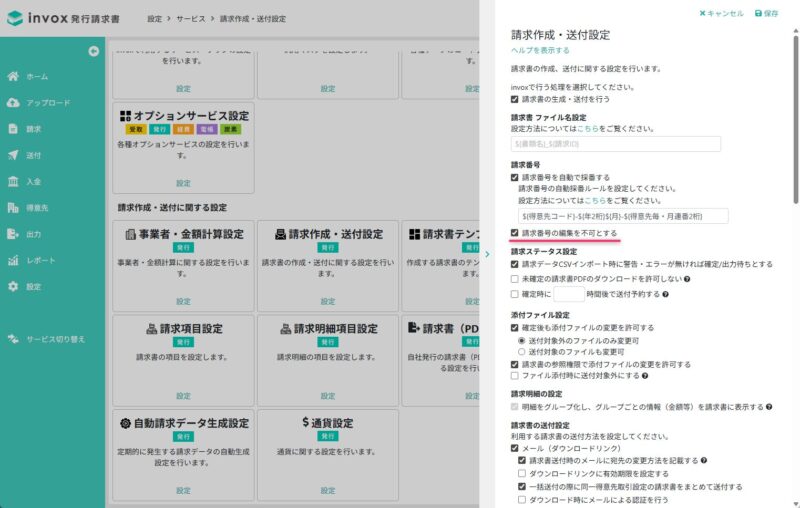
Task: Click the chart icon for レポート
Action: (x=13, y=260)
